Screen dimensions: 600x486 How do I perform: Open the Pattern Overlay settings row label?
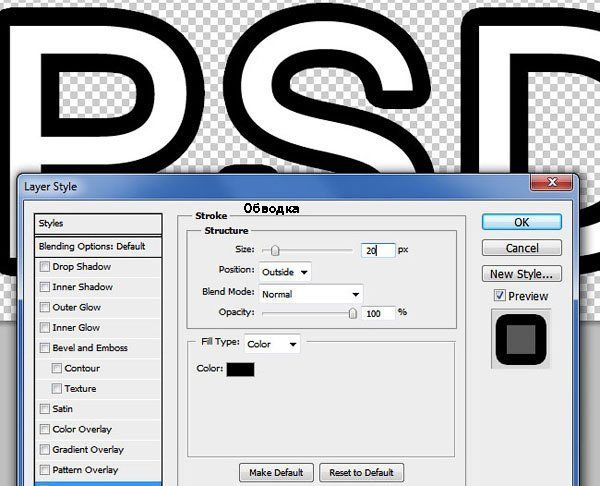[x=85, y=470]
